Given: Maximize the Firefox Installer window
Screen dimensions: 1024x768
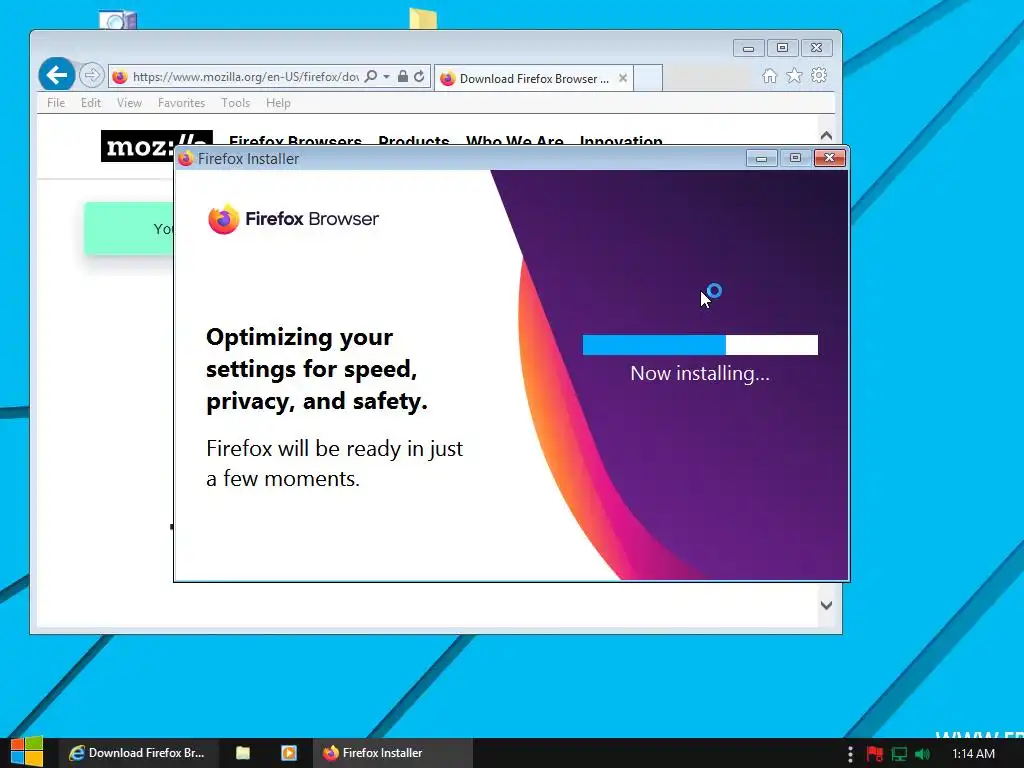Looking at the screenshot, I should point(795,158).
